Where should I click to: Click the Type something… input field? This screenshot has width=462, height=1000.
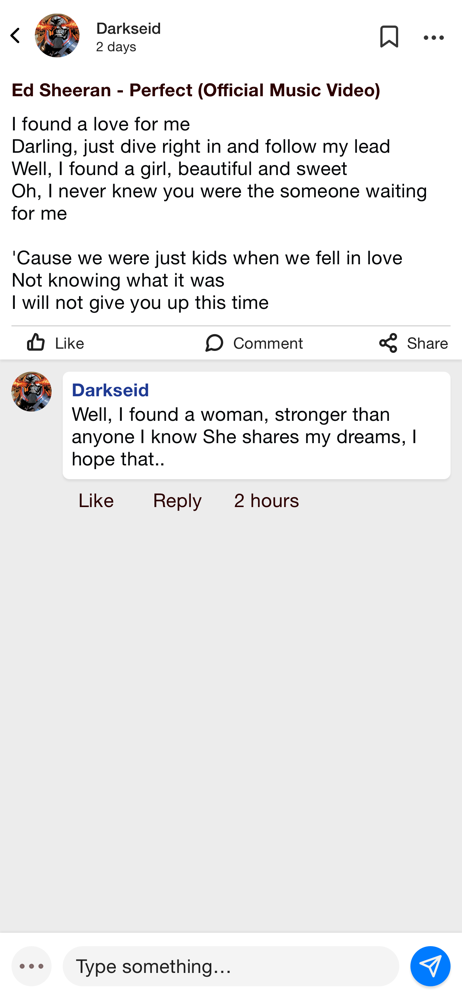tap(230, 966)
